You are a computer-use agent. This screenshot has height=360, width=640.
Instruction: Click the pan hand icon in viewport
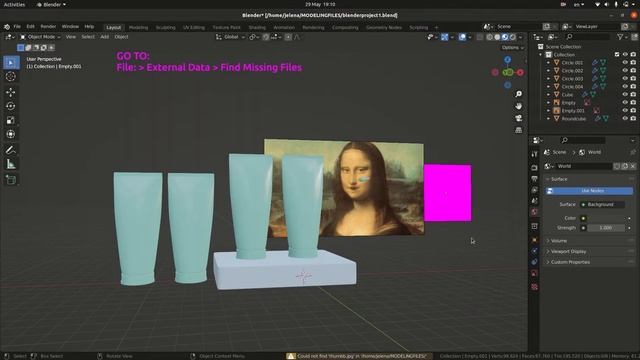pyautogui.click(x=518, y=106)
